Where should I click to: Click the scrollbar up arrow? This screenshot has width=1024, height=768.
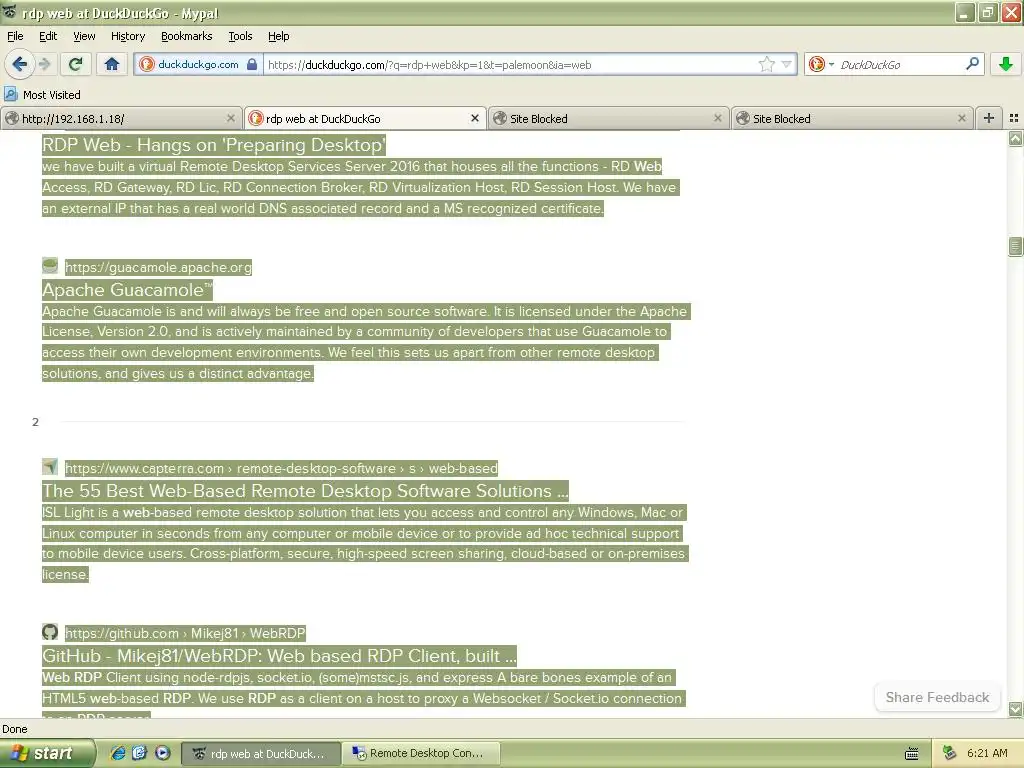pos(1015,138)
